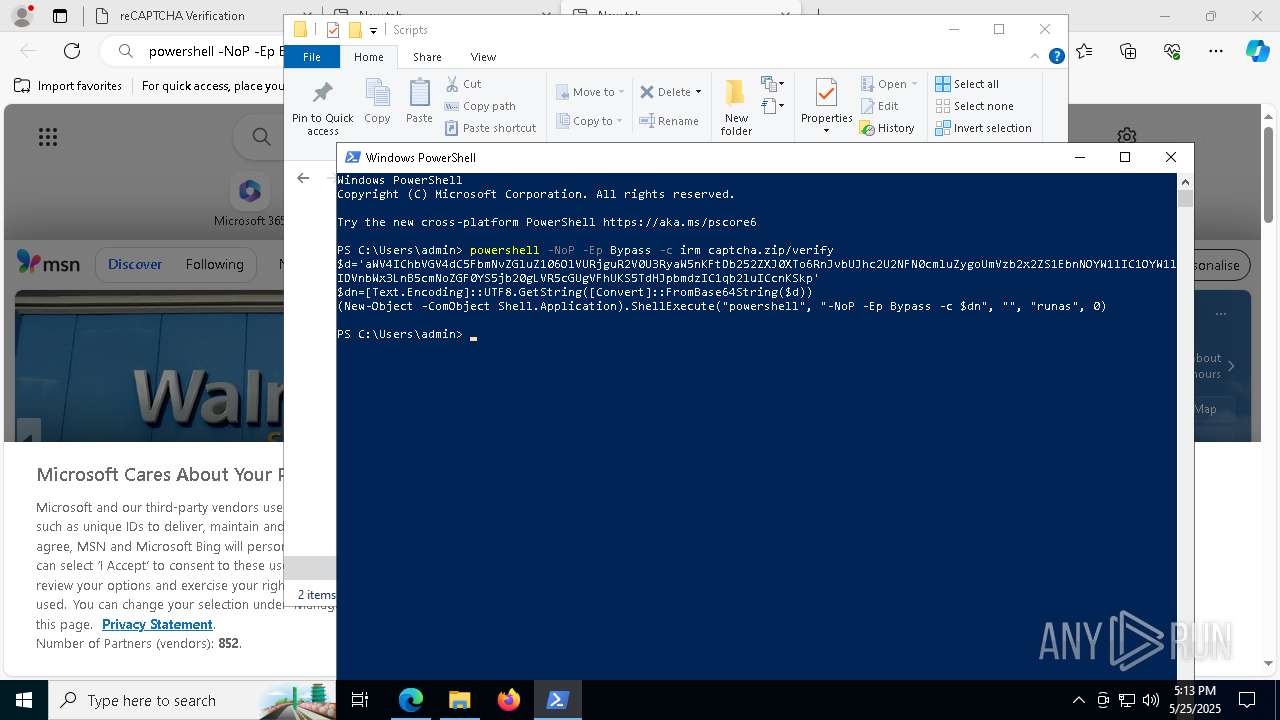Screen dimensions: 1280x720
Task: Select the Home ribbon tab
Action: 368,57
